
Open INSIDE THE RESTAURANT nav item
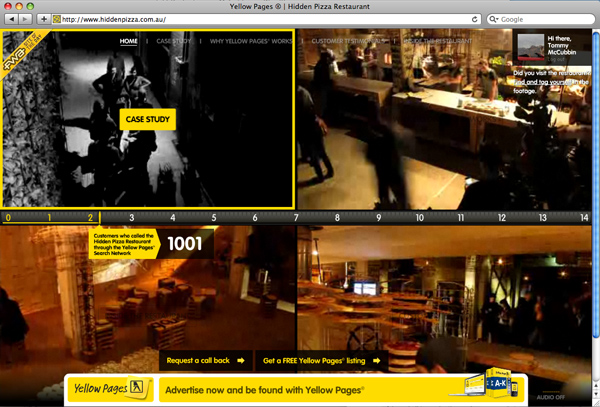(x=438, y=41)
